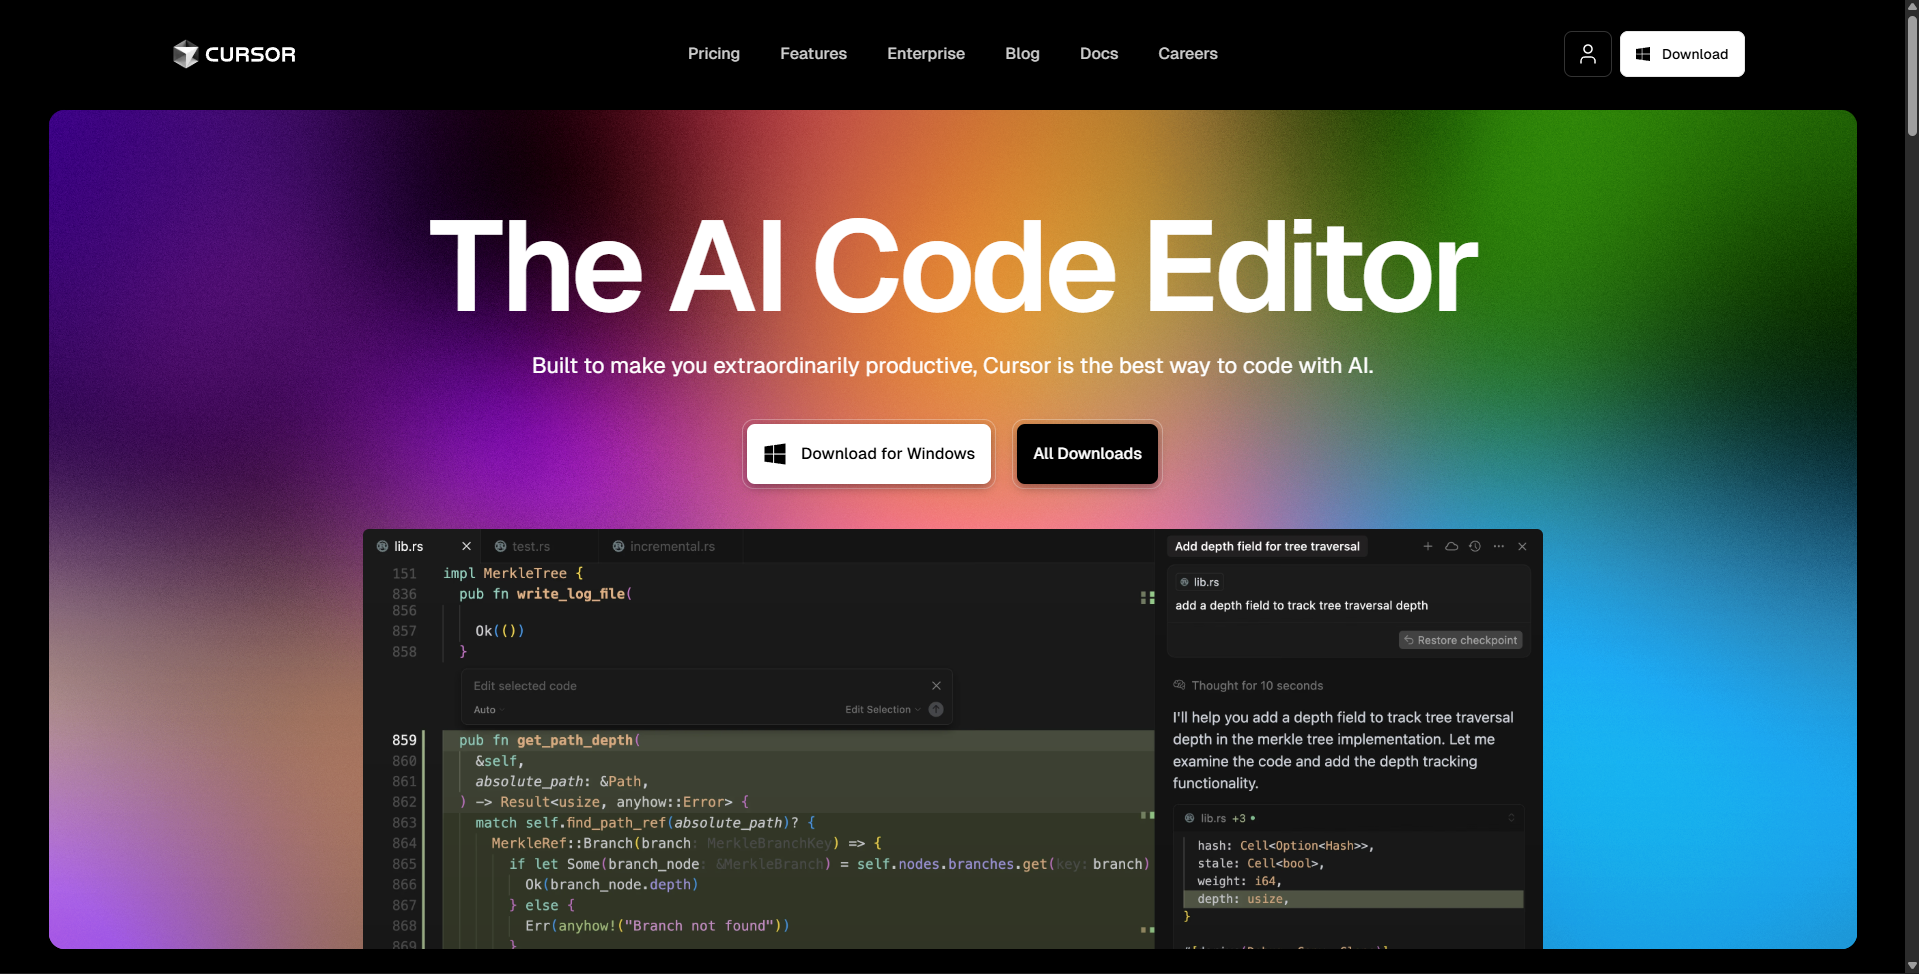Viewport: 1919px width, 974px height.
Task: Close the Edit selected code popup
Action: pyautogui.click(x=936, y=686)
